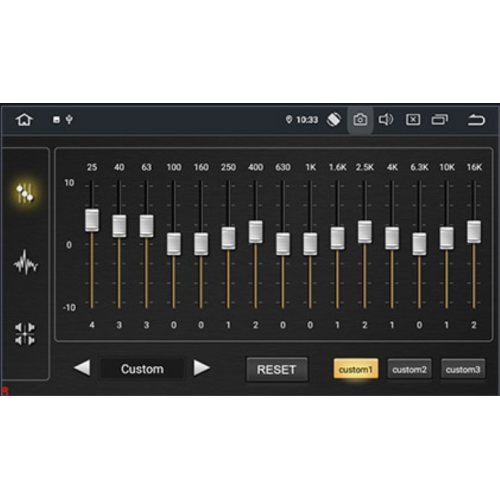This screenshot has height=500, width=500.
Task: Open the recent apps windows icon
Action: pyautogui.click(x=440, y=120)
